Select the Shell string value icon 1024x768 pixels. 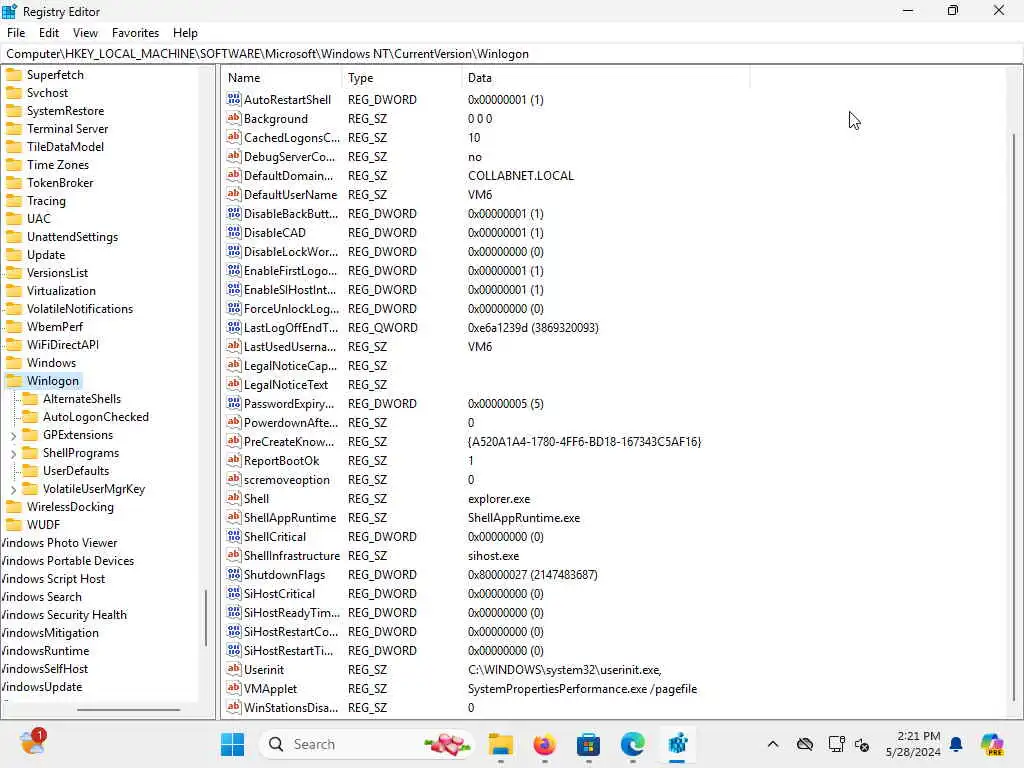(x=234, y=498)
